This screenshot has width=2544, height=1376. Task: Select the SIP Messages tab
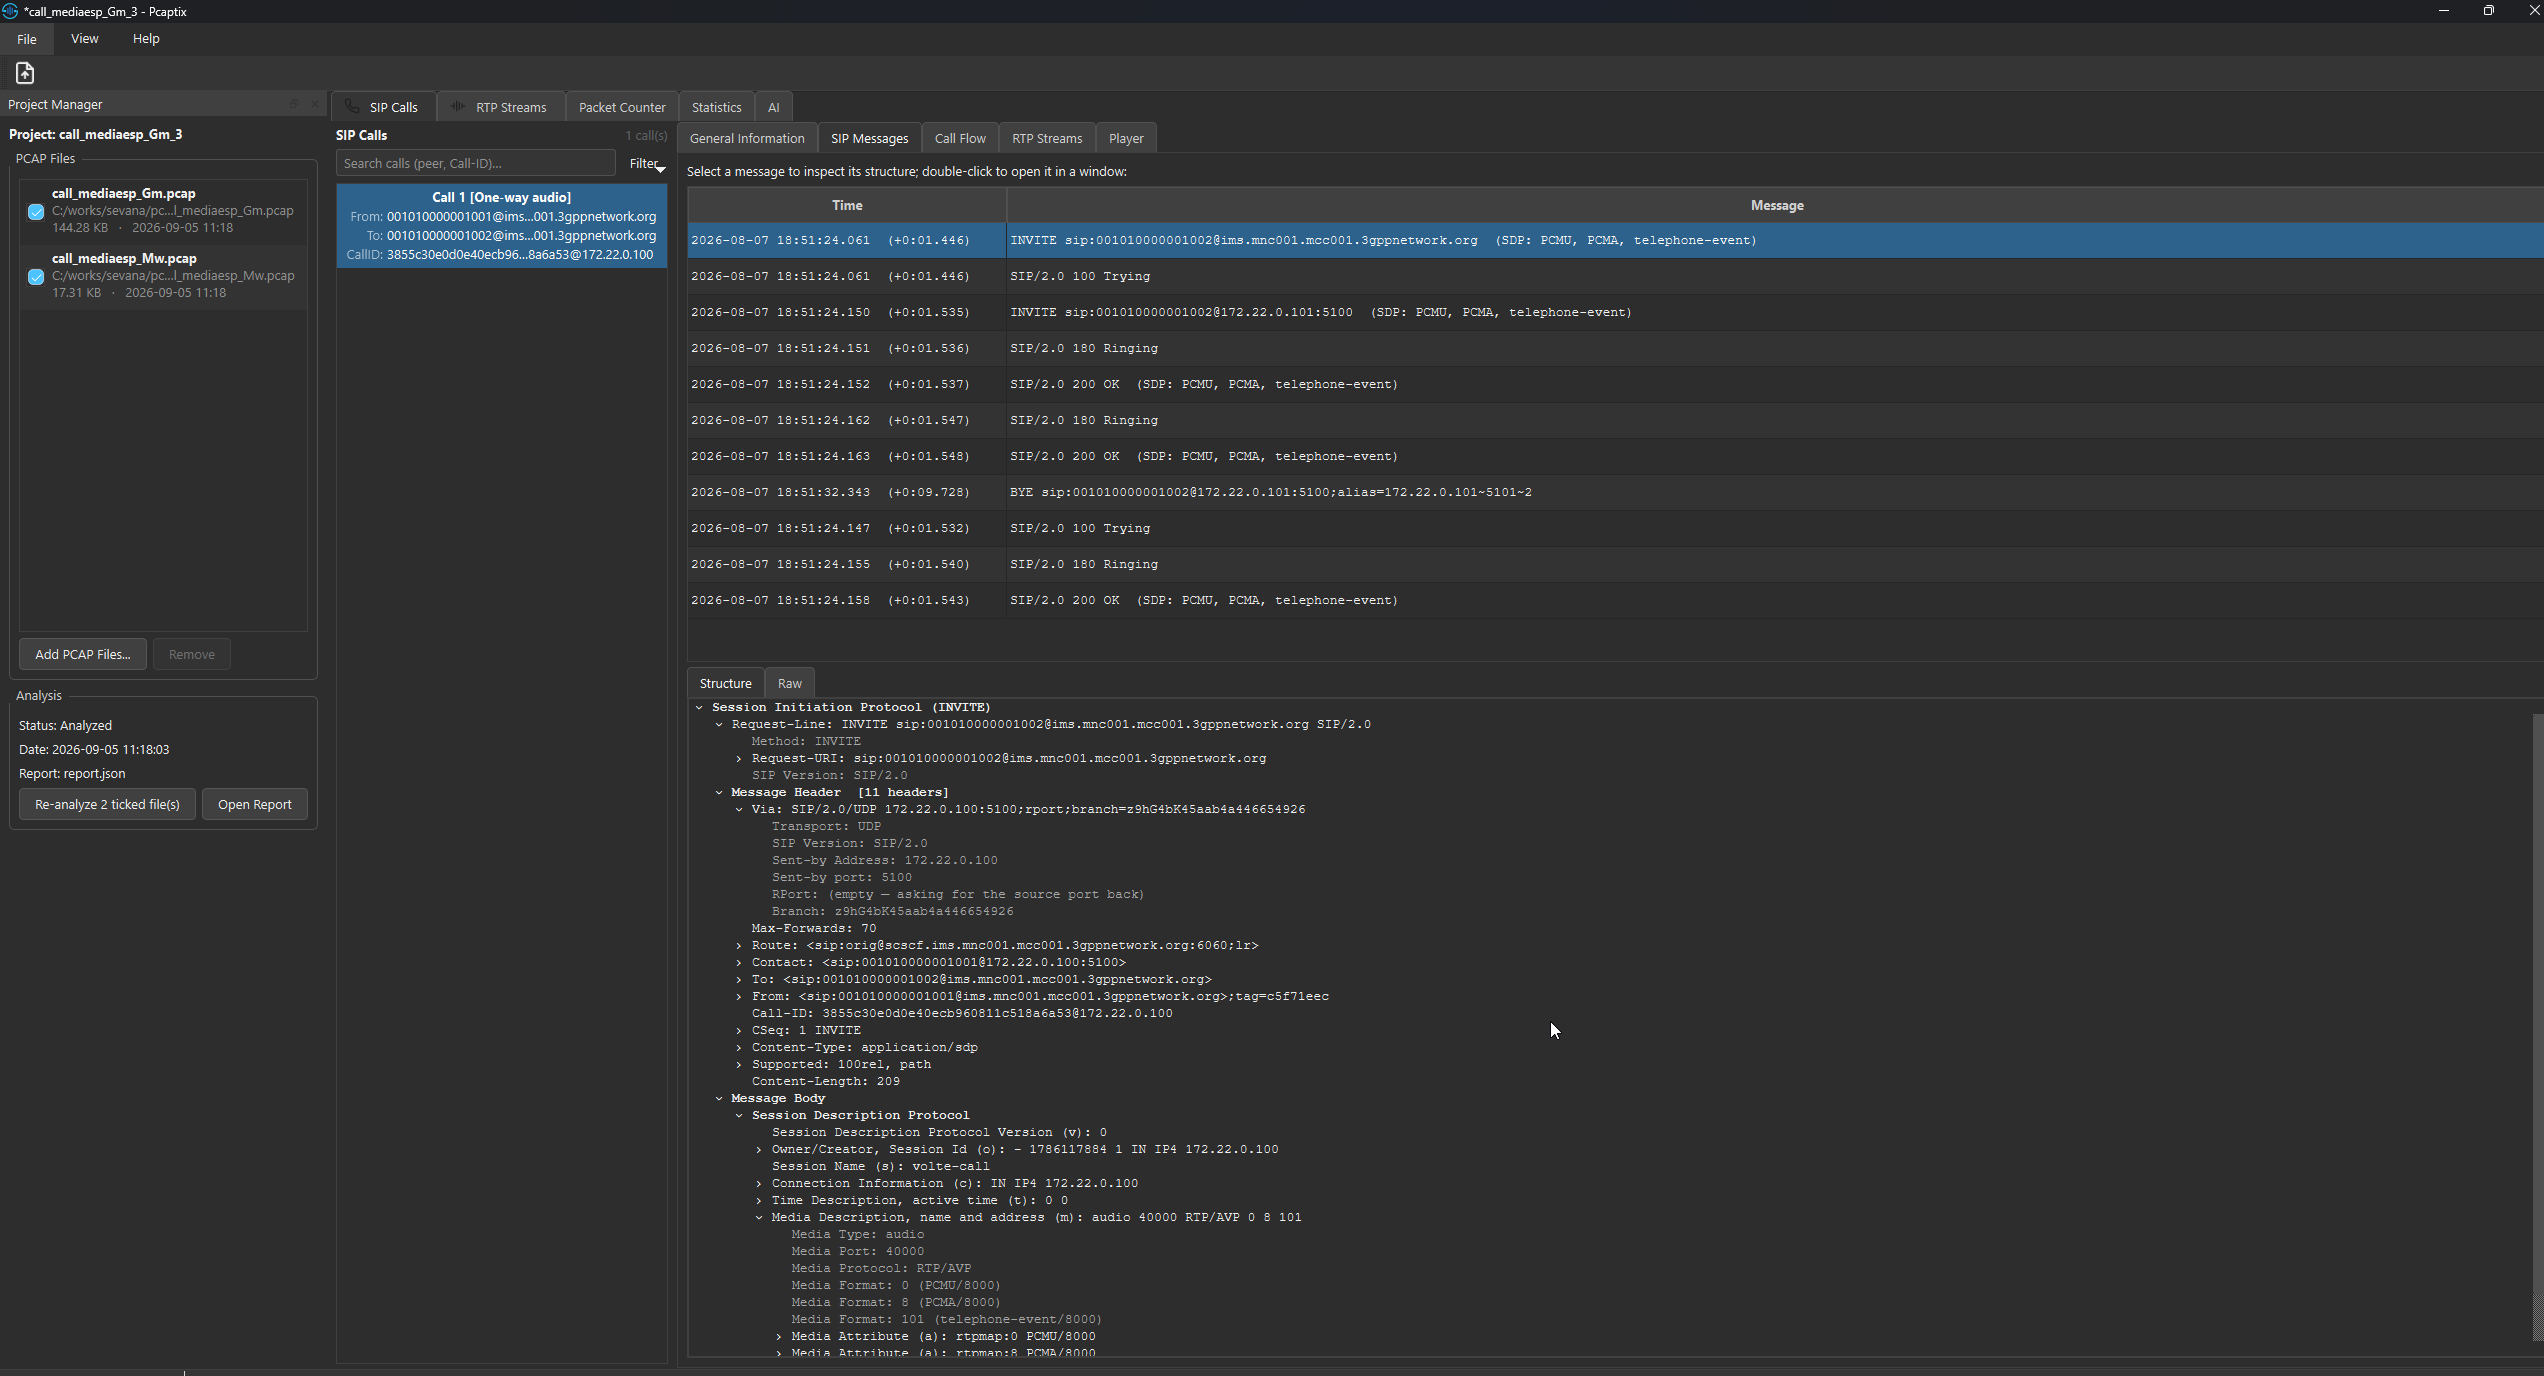coord(870,139)
